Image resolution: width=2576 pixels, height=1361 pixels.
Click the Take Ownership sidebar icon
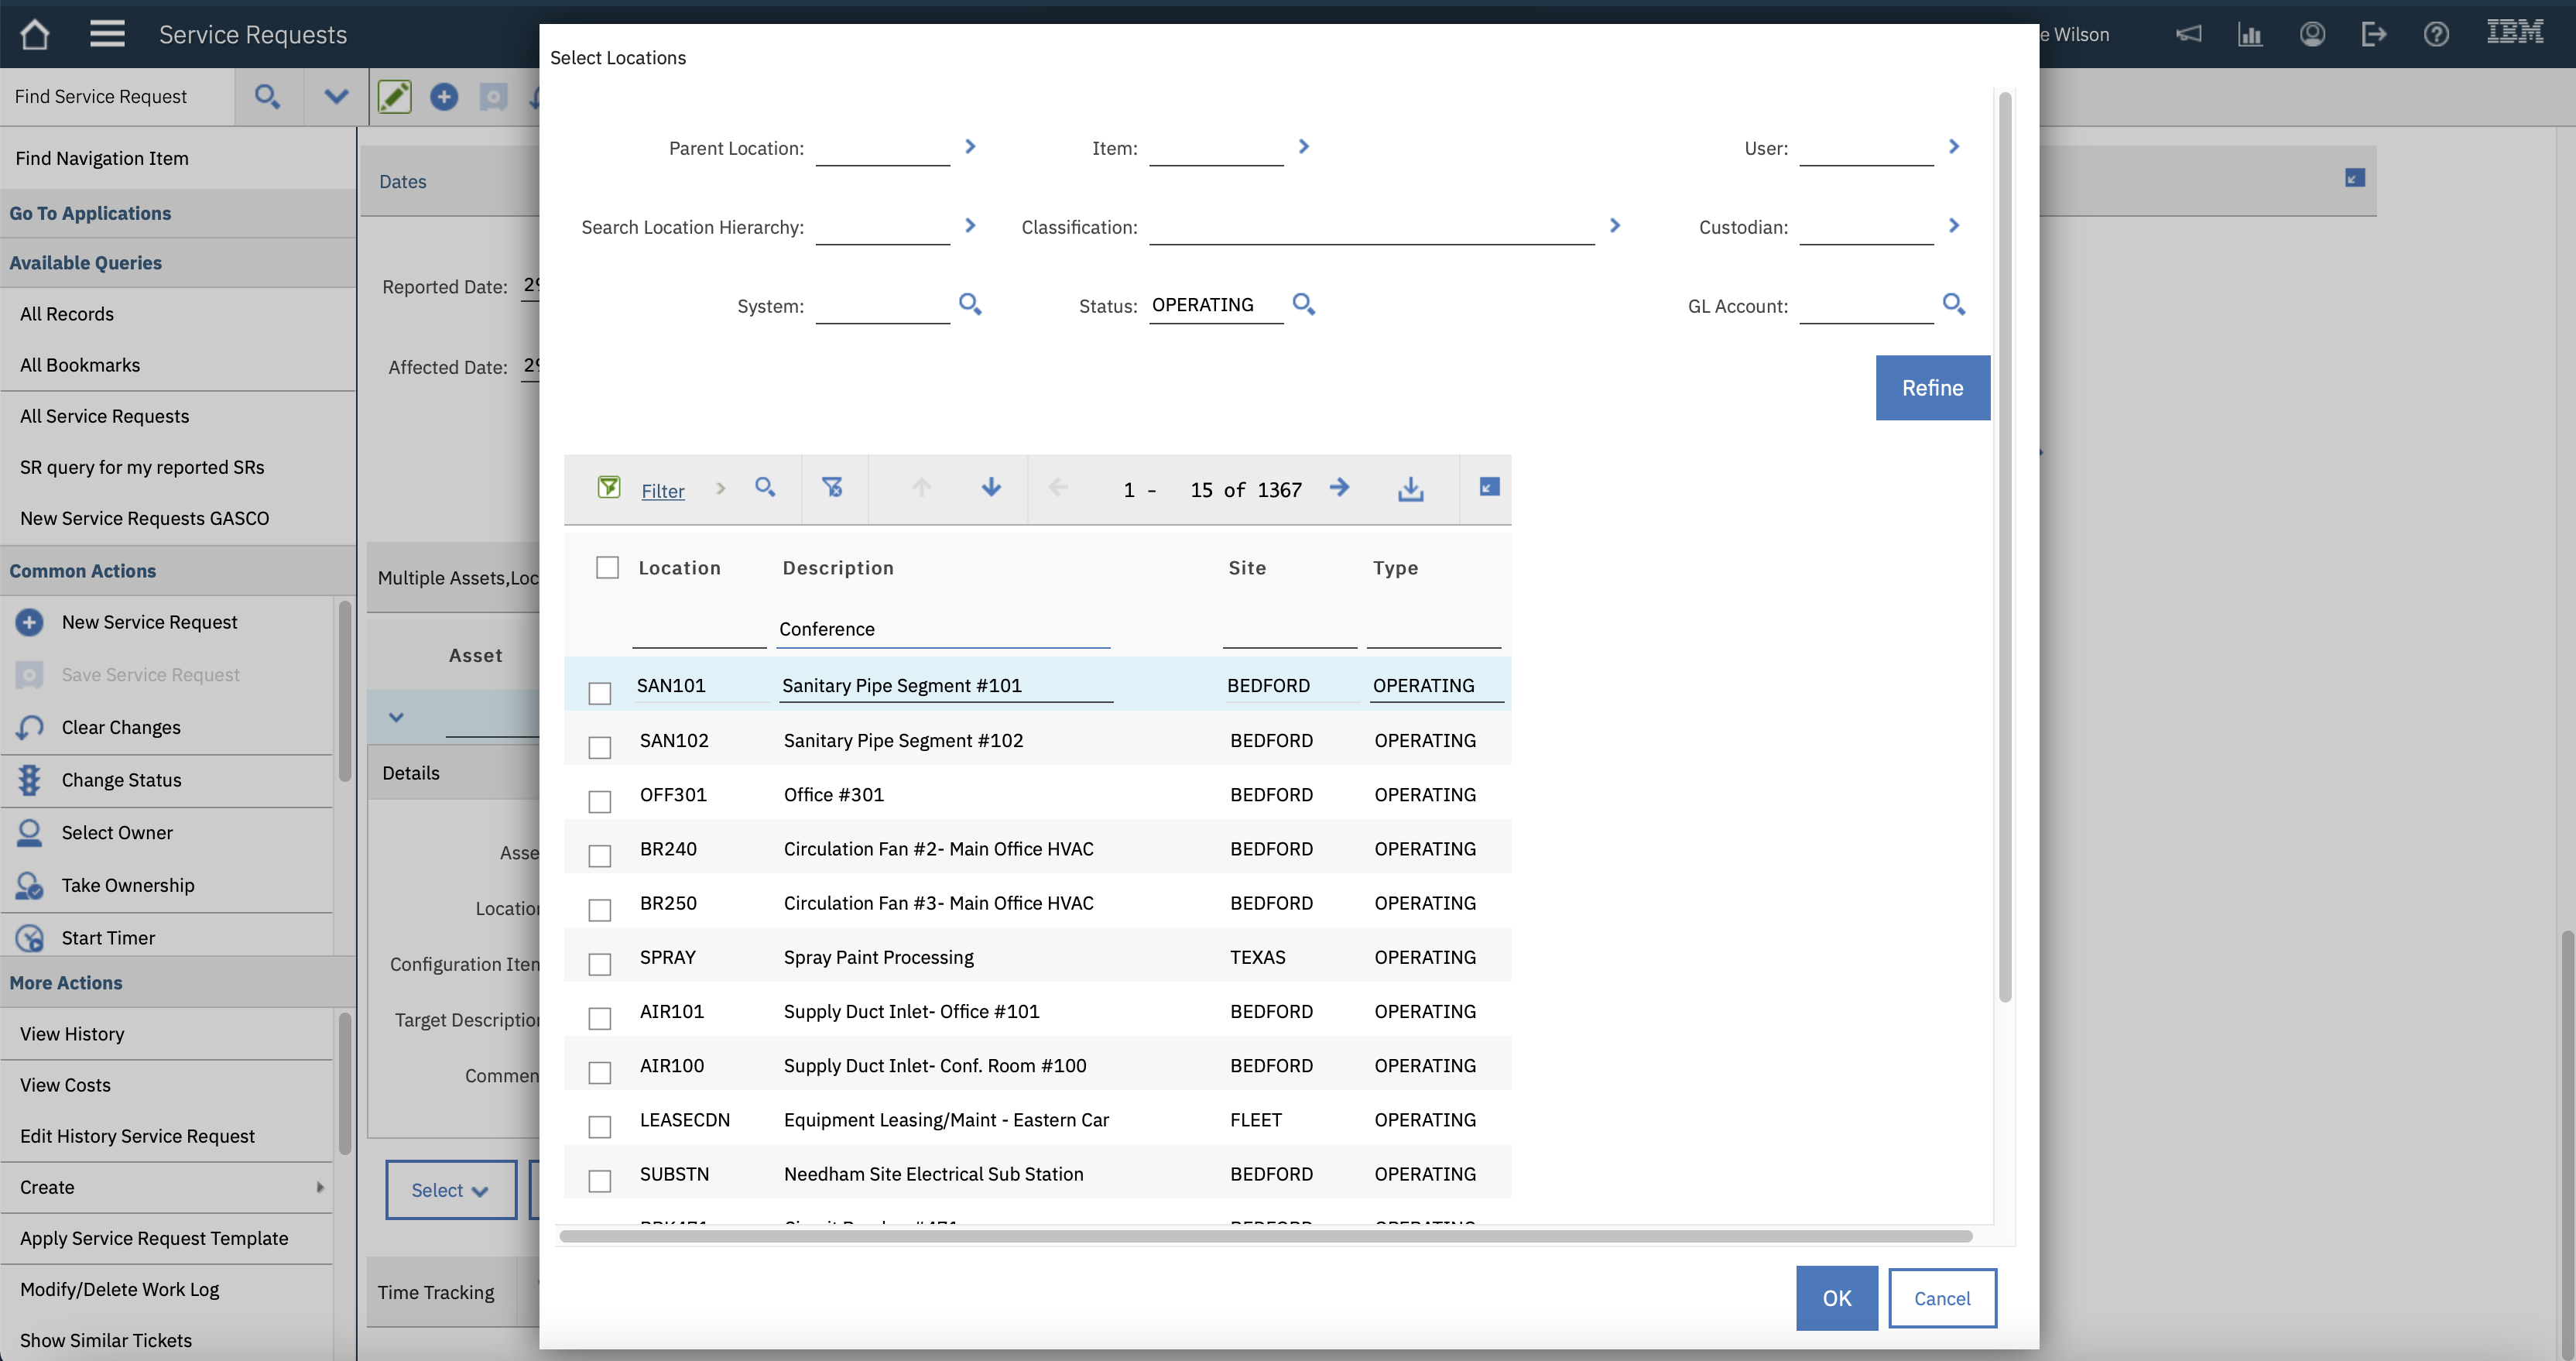29,886
